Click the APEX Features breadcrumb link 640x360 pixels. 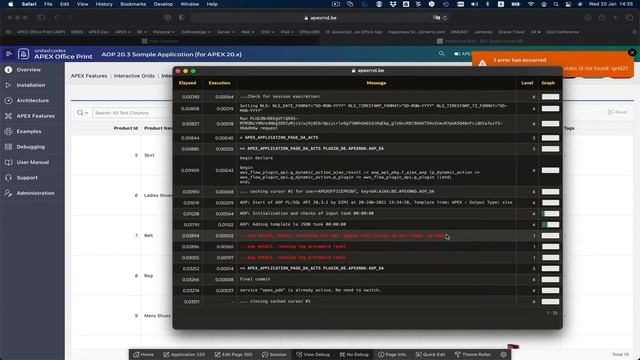coord(89,76)
